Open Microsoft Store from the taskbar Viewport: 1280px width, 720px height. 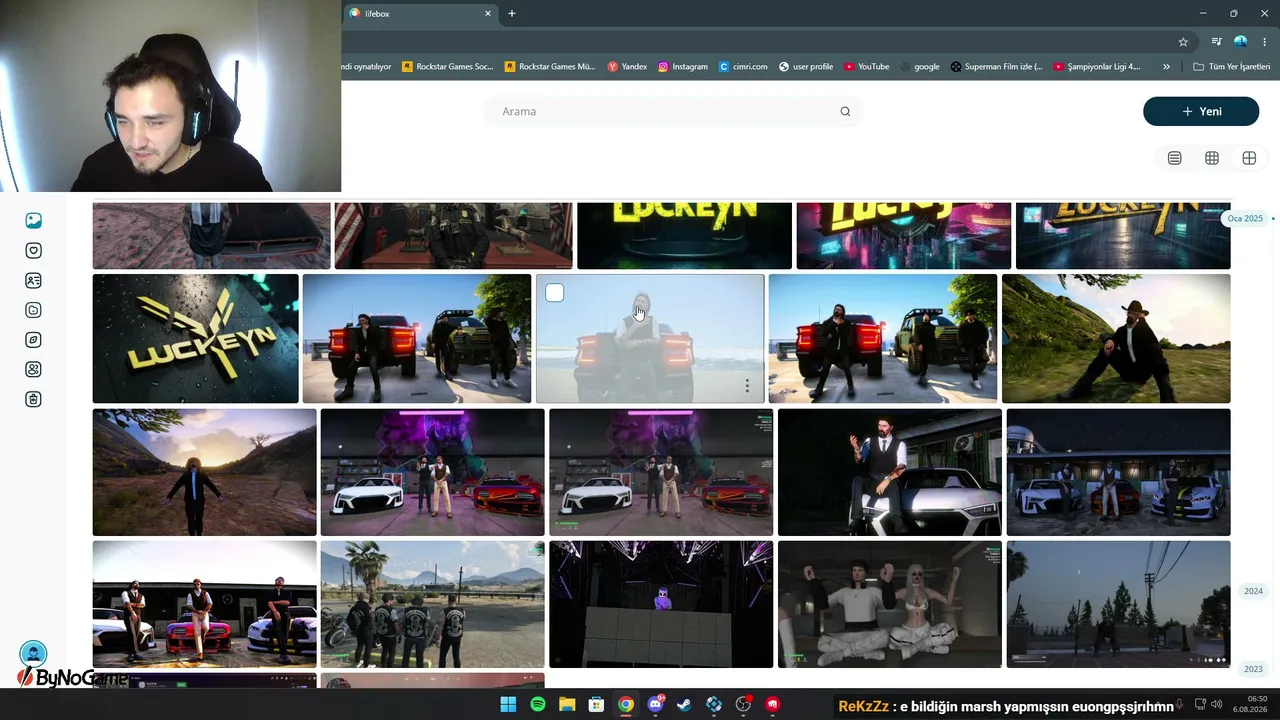point(596,704)
